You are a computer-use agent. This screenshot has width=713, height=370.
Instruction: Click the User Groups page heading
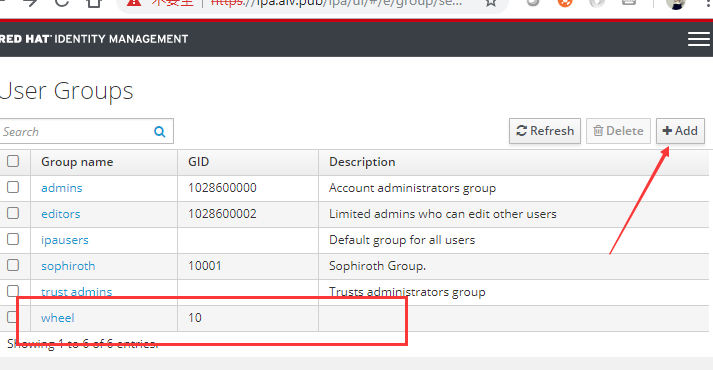pos(66,91)
